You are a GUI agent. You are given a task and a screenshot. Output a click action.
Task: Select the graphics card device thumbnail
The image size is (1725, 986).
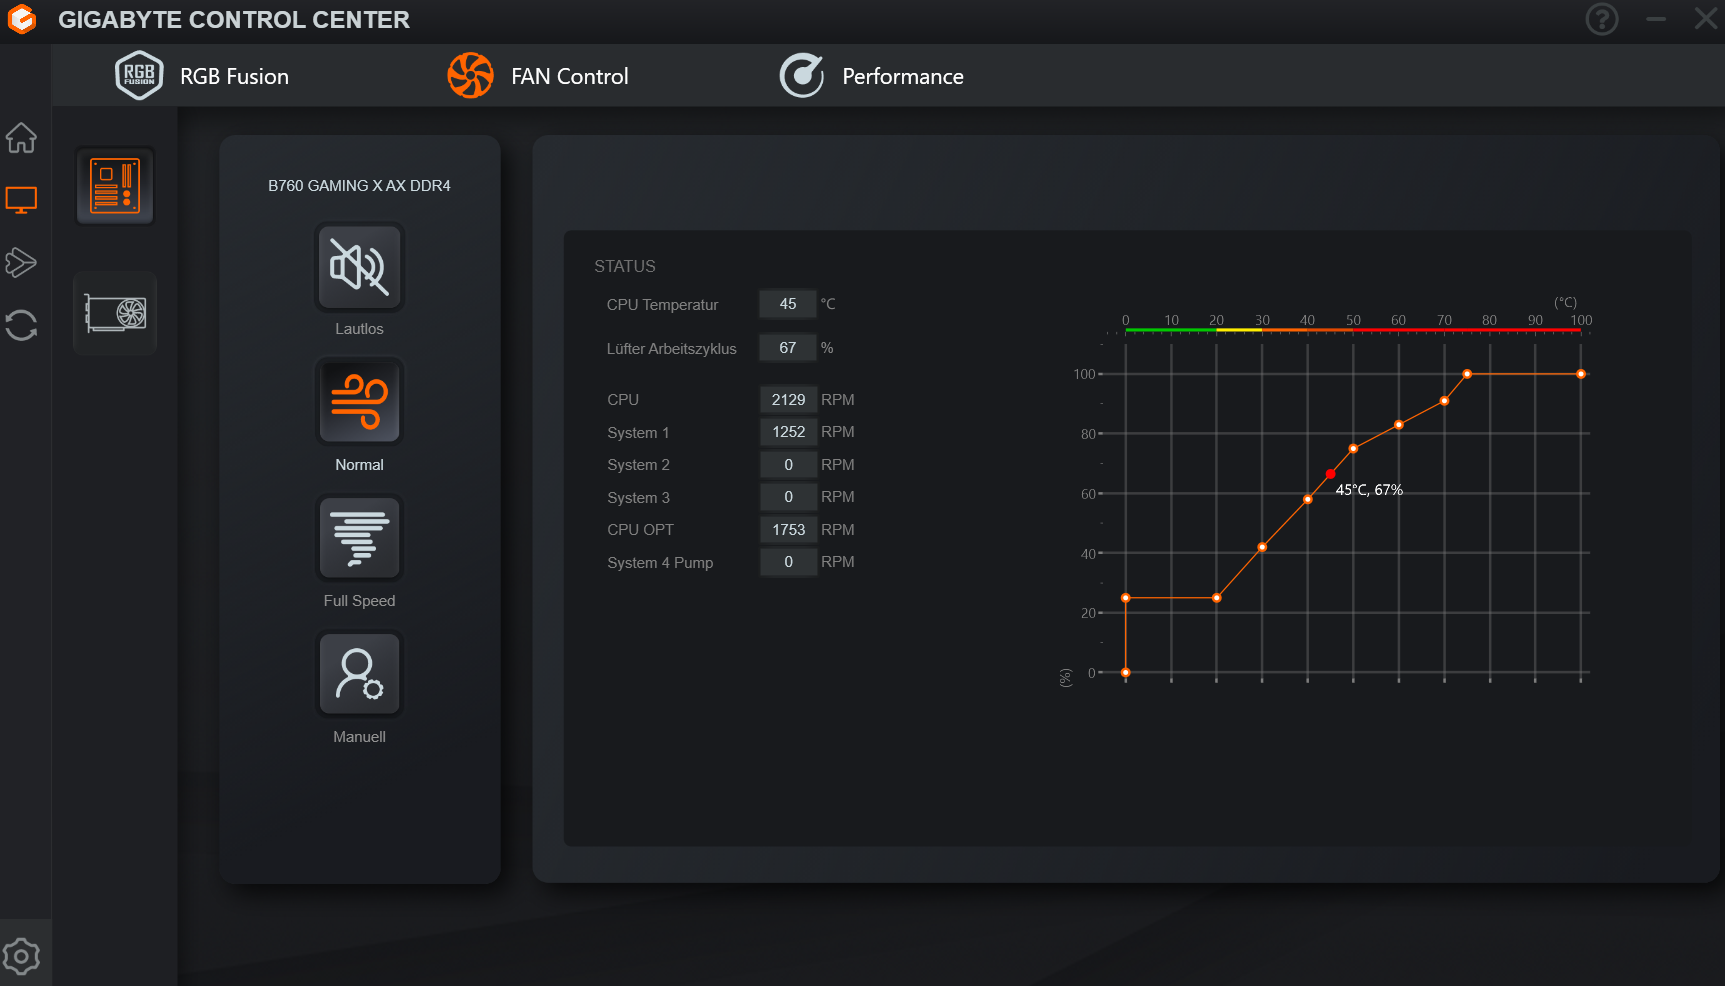click(115, 313)
